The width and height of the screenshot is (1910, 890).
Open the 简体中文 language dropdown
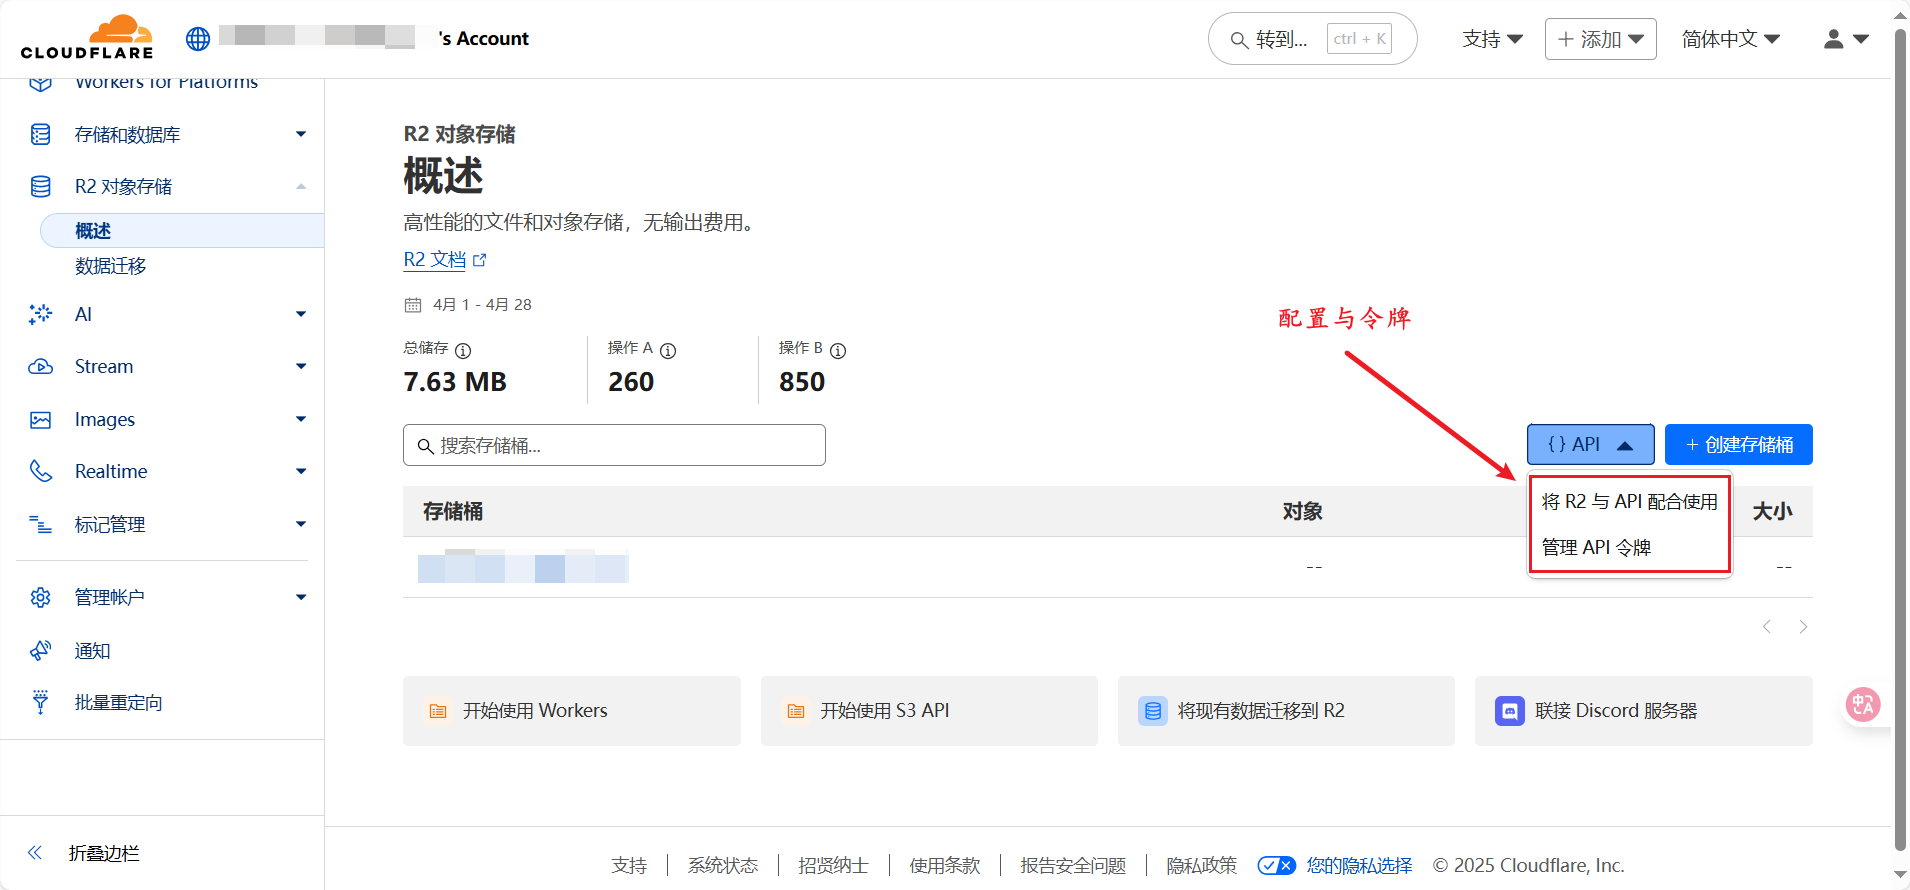[1731, 39]
